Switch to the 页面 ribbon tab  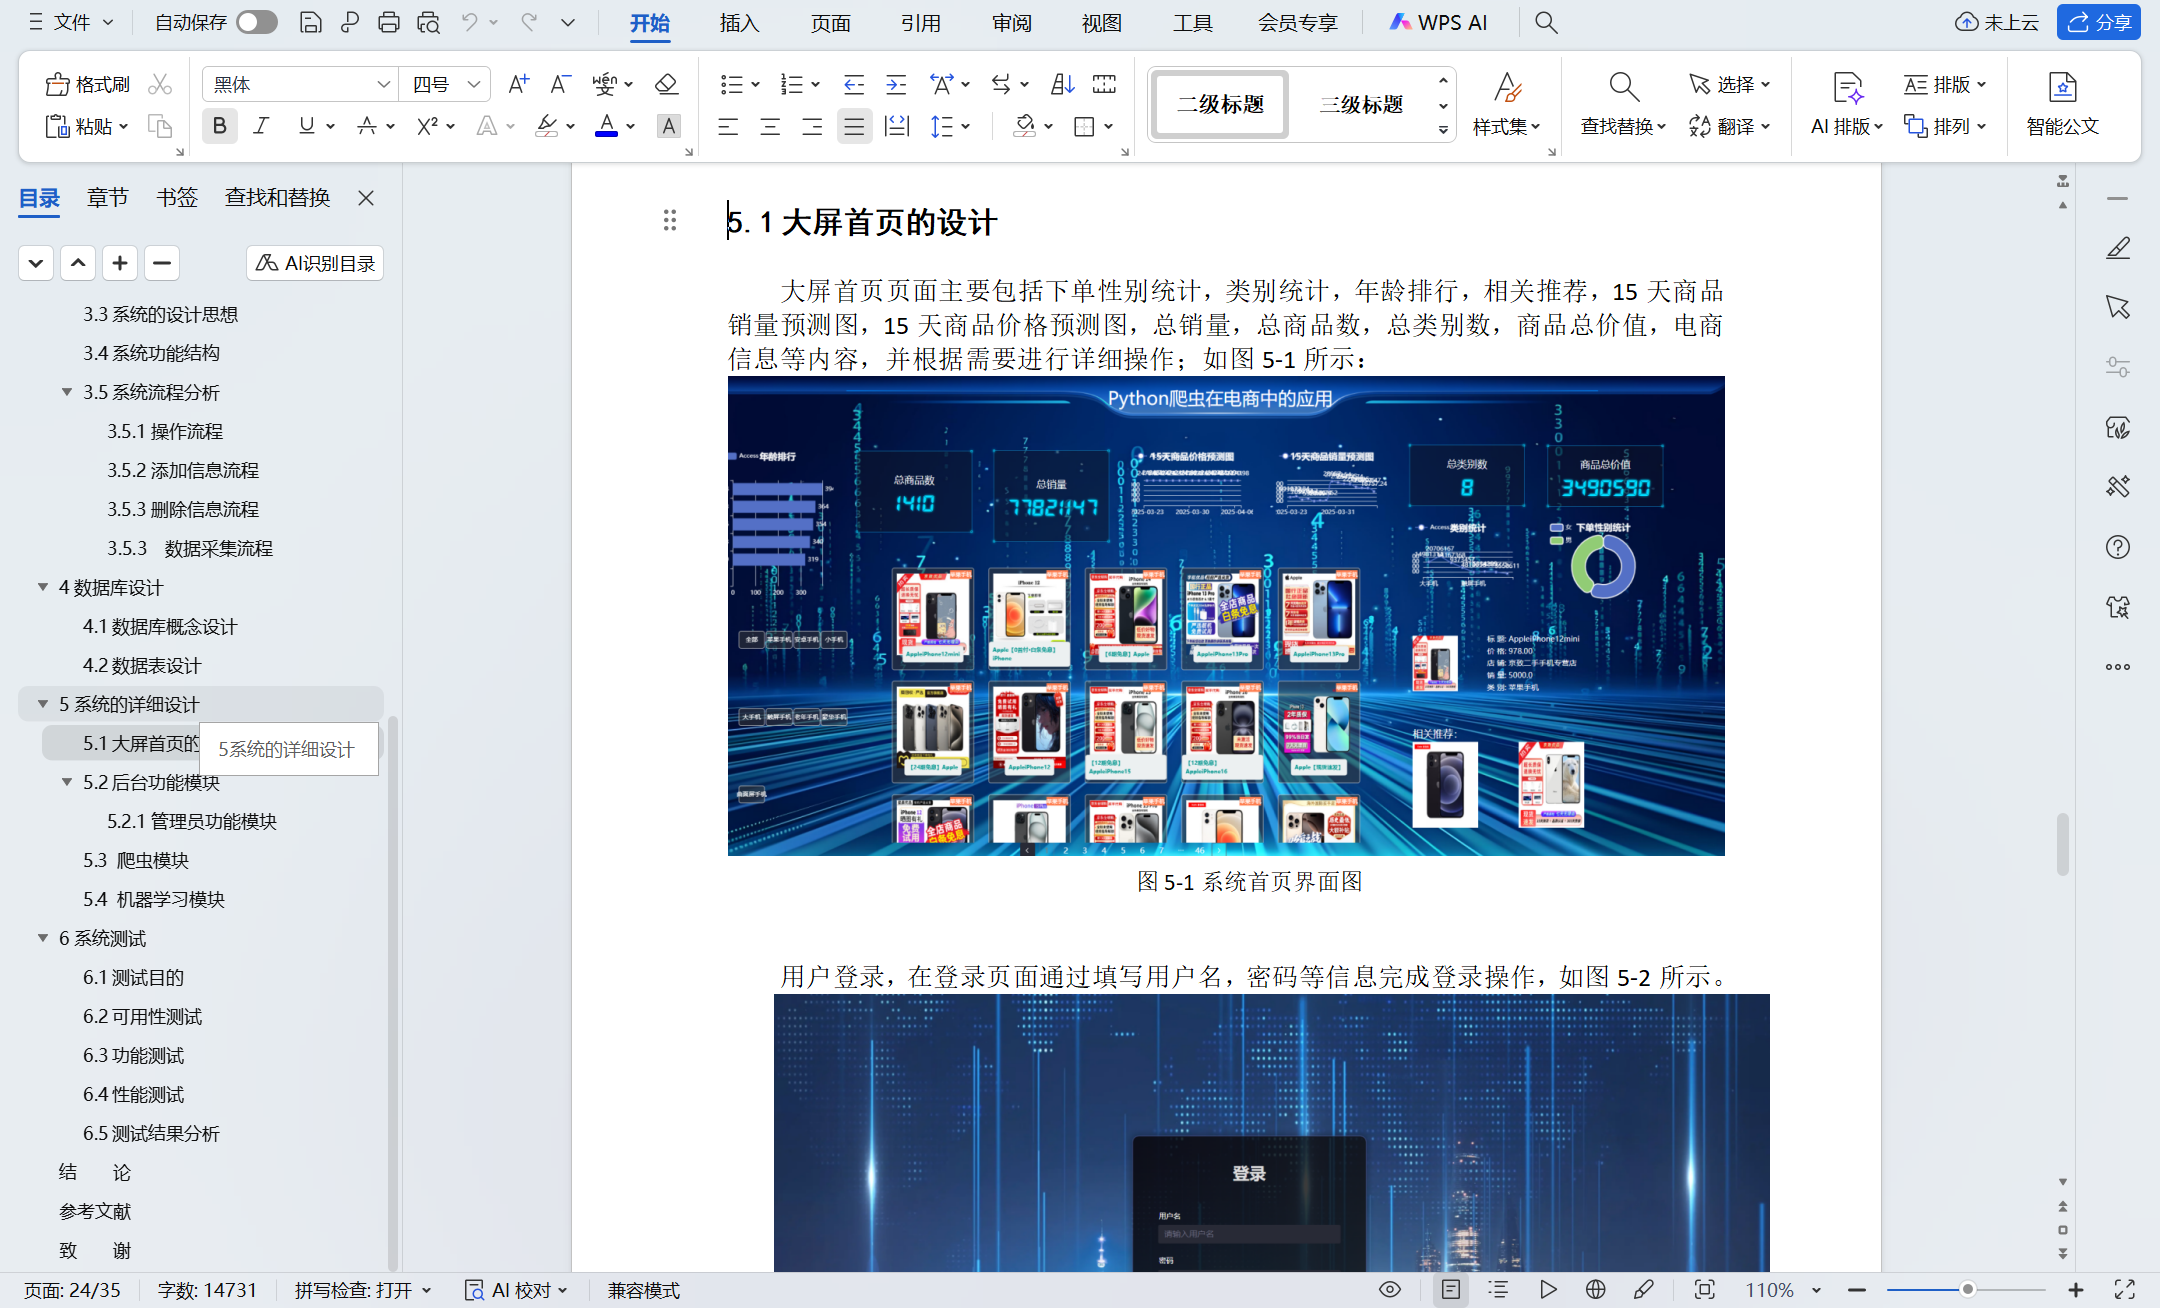point(830,22)
